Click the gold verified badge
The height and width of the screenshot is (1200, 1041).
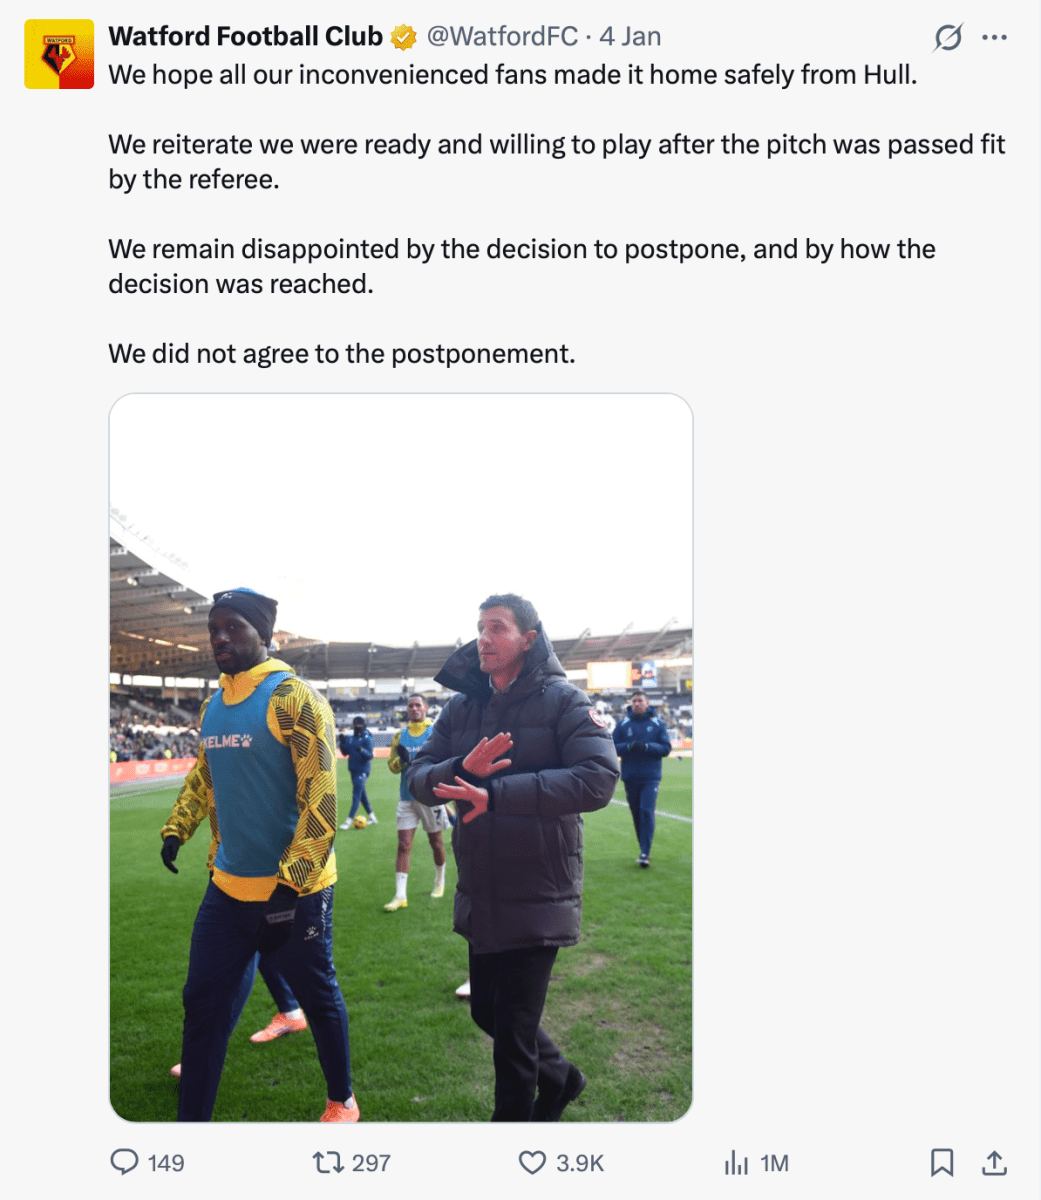tap(403, 37)
